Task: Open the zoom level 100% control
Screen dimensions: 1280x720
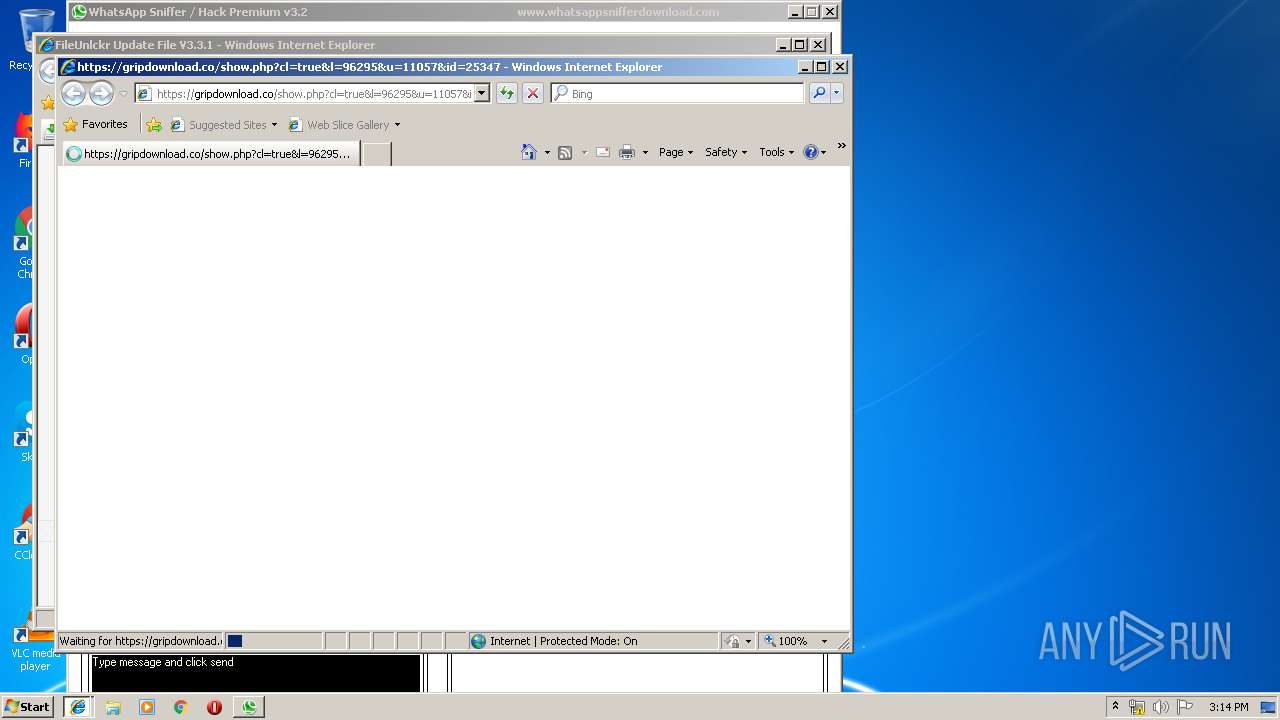Action: [787, 641]
